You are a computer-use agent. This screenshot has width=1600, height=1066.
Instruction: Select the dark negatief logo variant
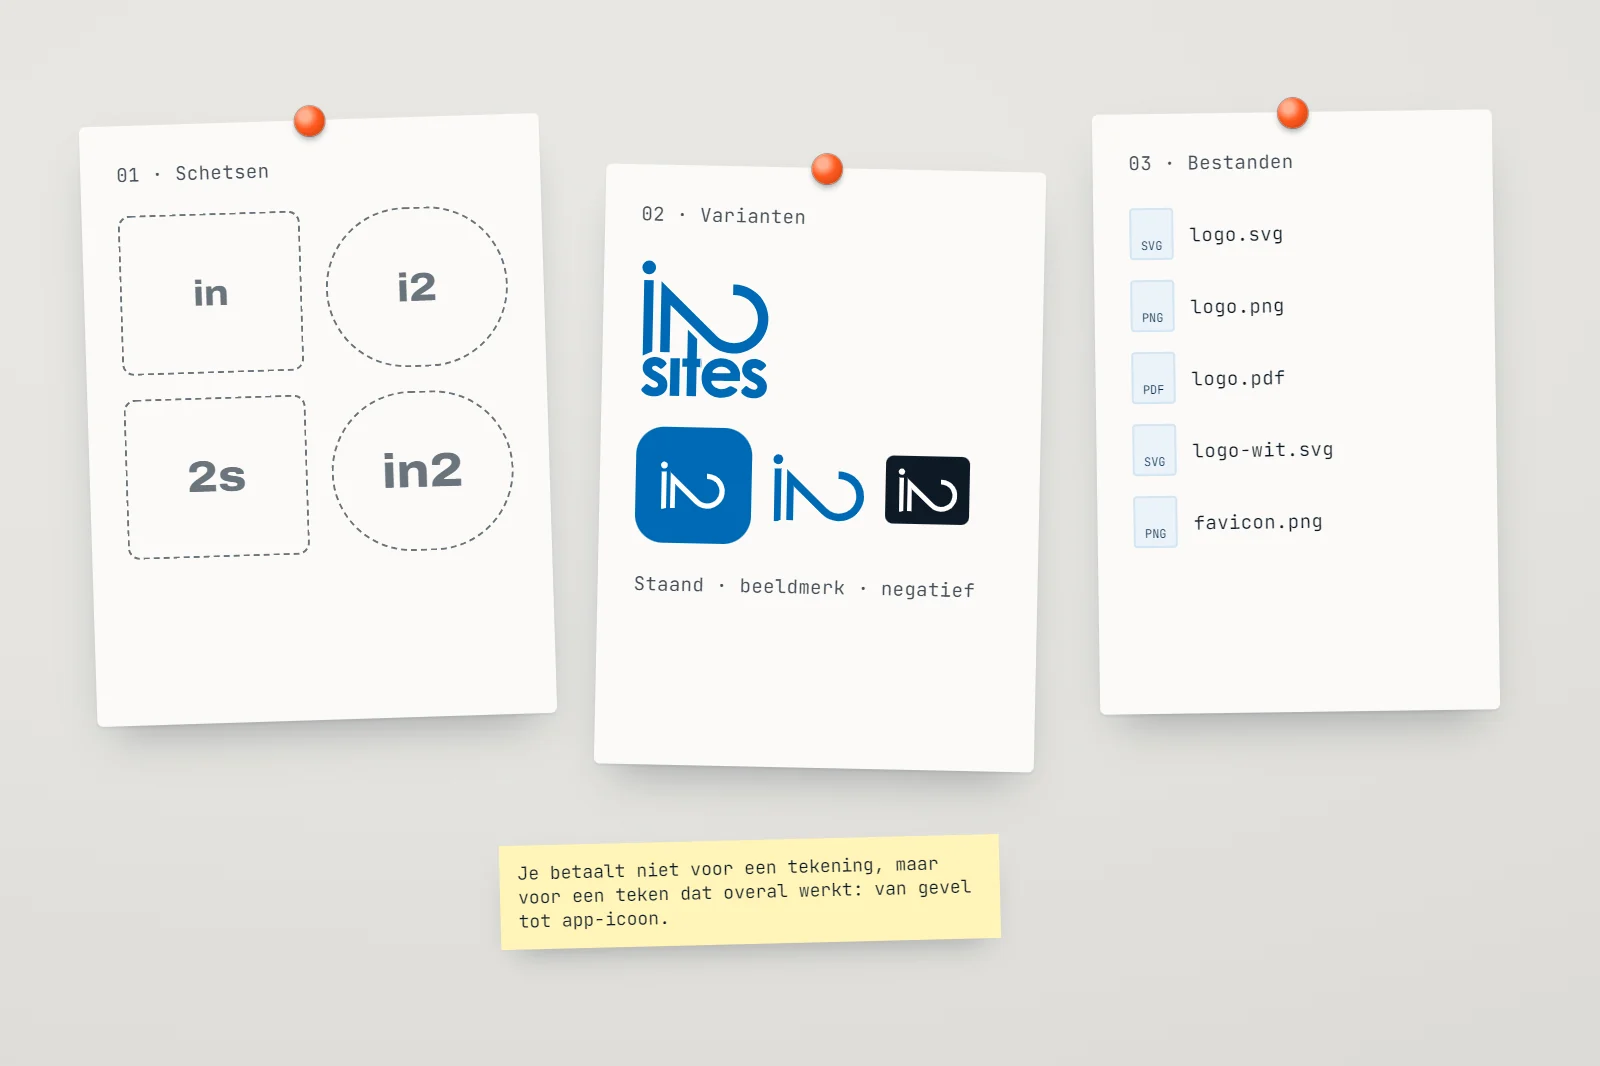pos(927,490)
